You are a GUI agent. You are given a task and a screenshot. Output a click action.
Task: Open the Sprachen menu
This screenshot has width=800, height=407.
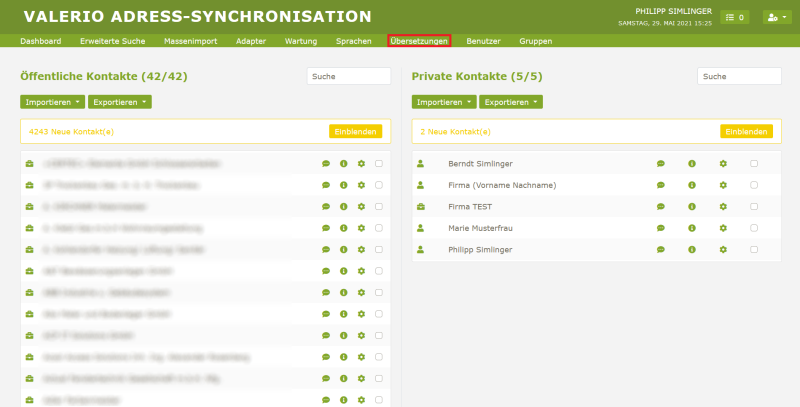coord(354,41)
